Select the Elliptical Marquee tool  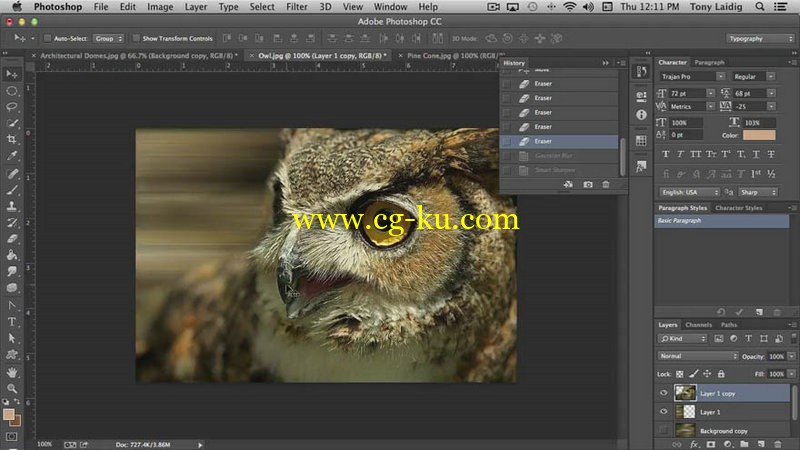click(x=12, y=91)
